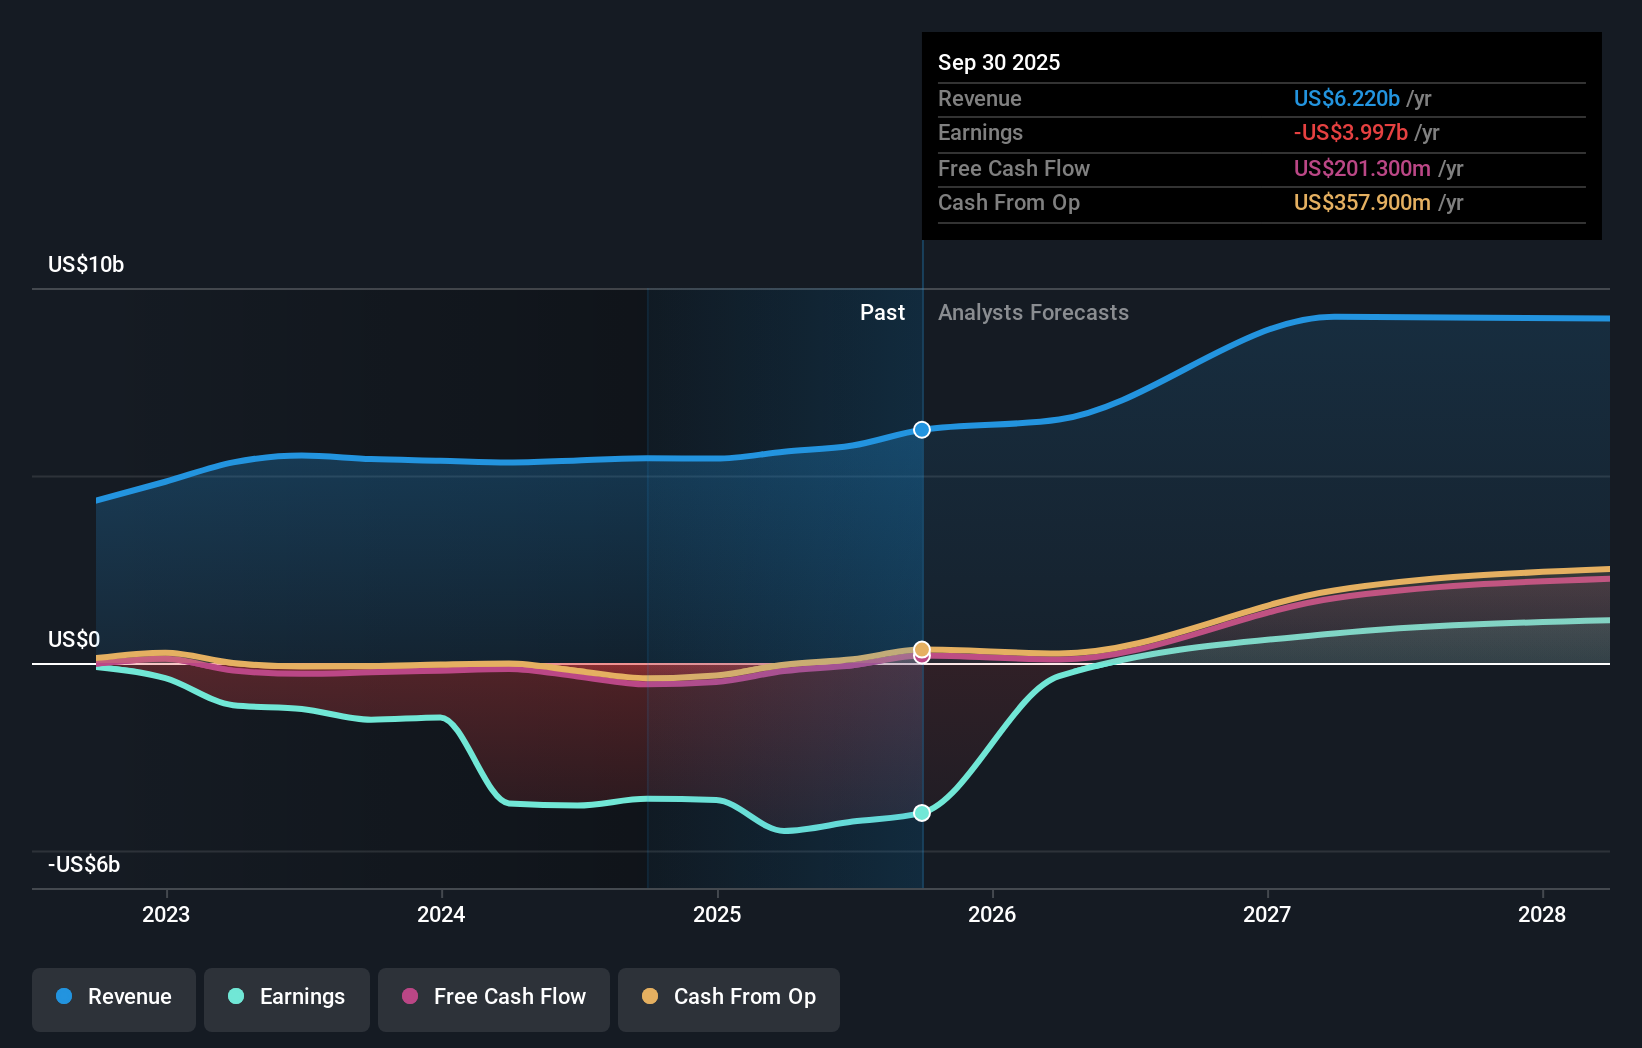The height and width of the screenshot is (1048, 1642).
Task: Switch to the Past section label
Action: pyautogui.click(x=882, y=312)
